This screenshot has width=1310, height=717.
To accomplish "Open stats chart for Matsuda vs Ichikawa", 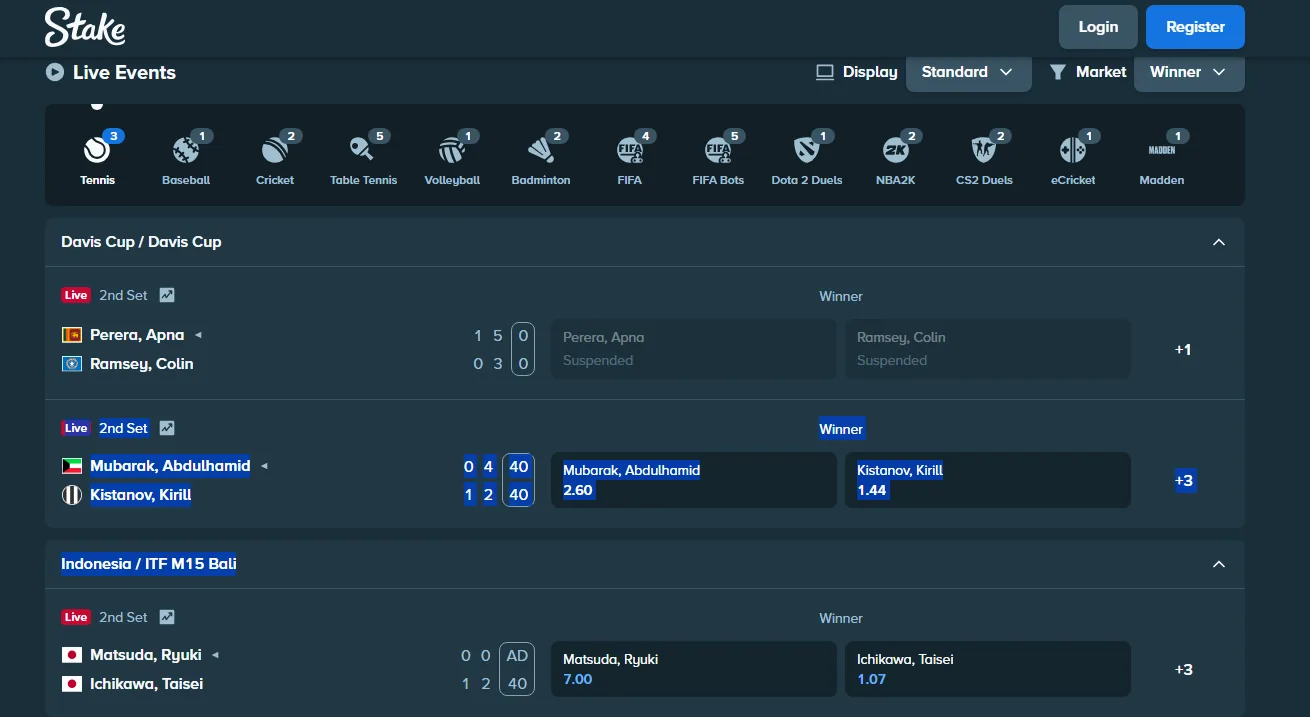I will tap(167, 617).
